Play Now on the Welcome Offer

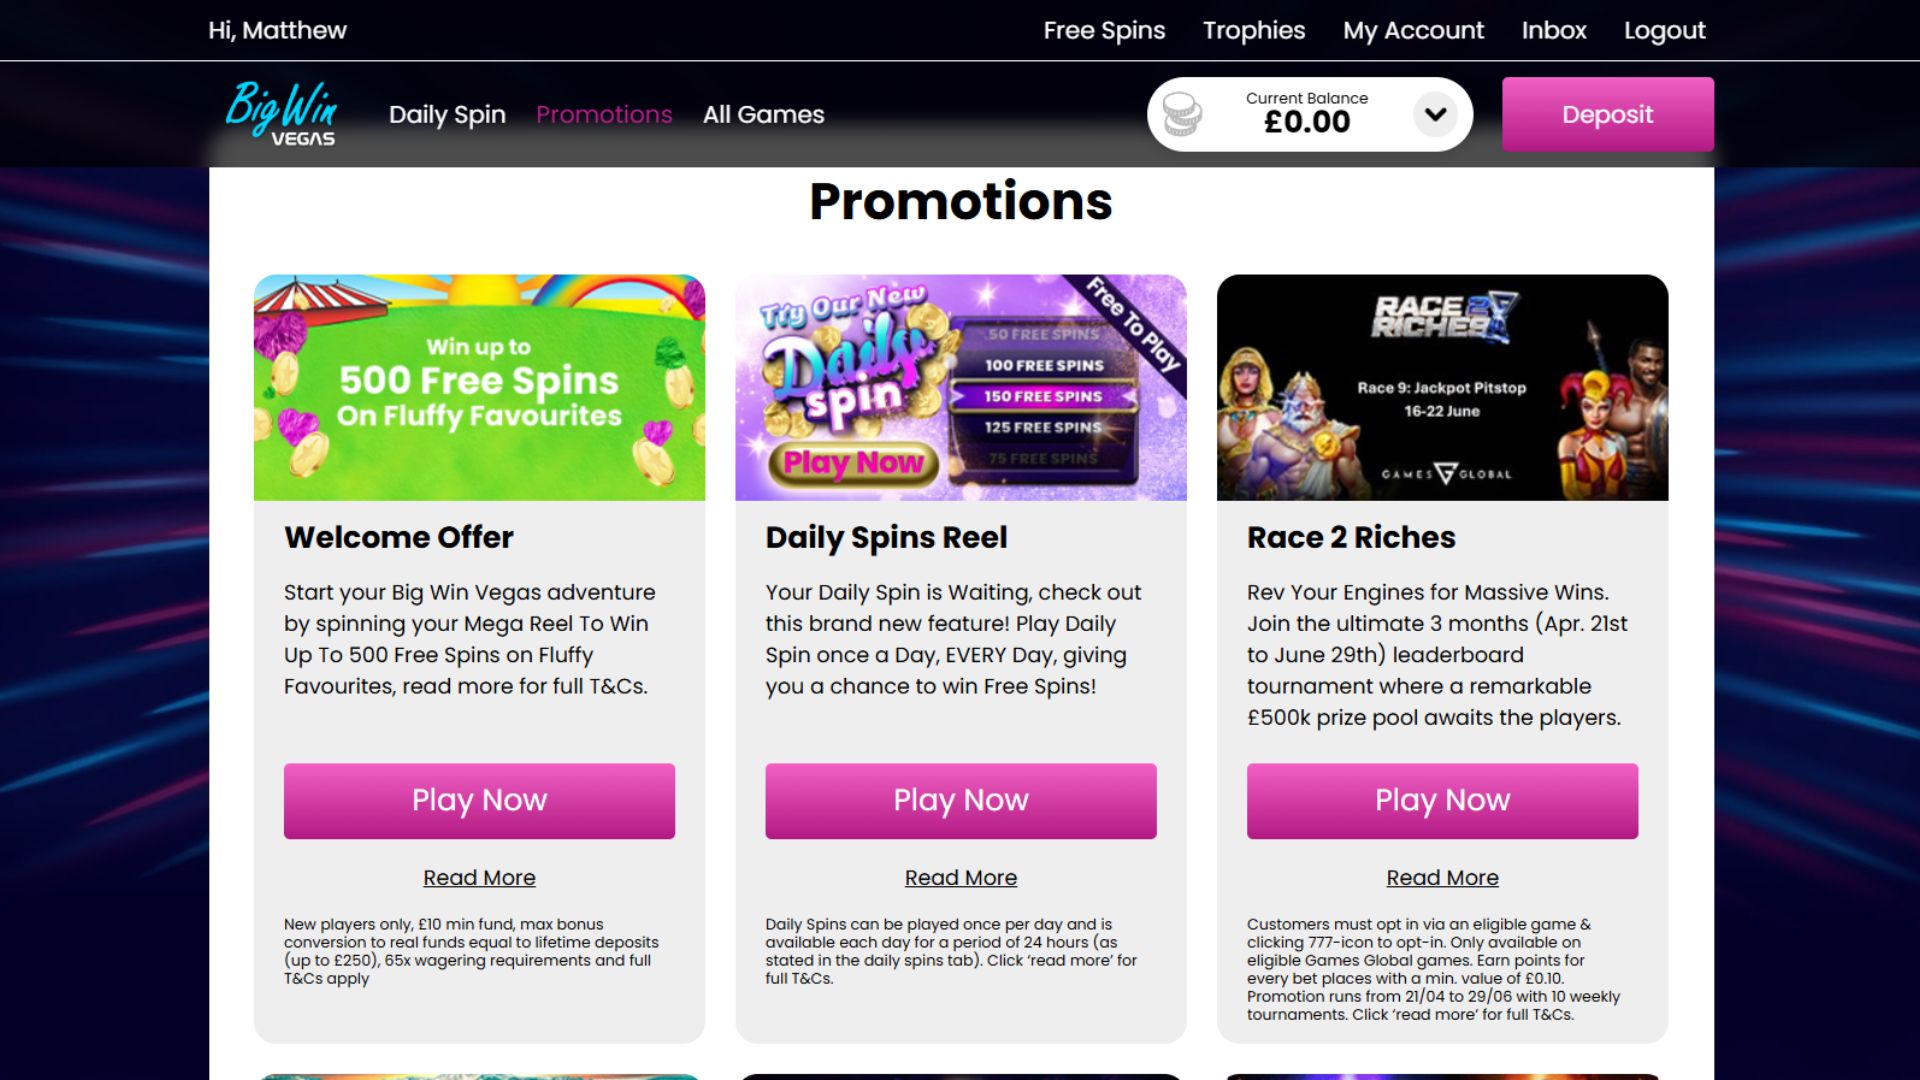pos(479,801)
